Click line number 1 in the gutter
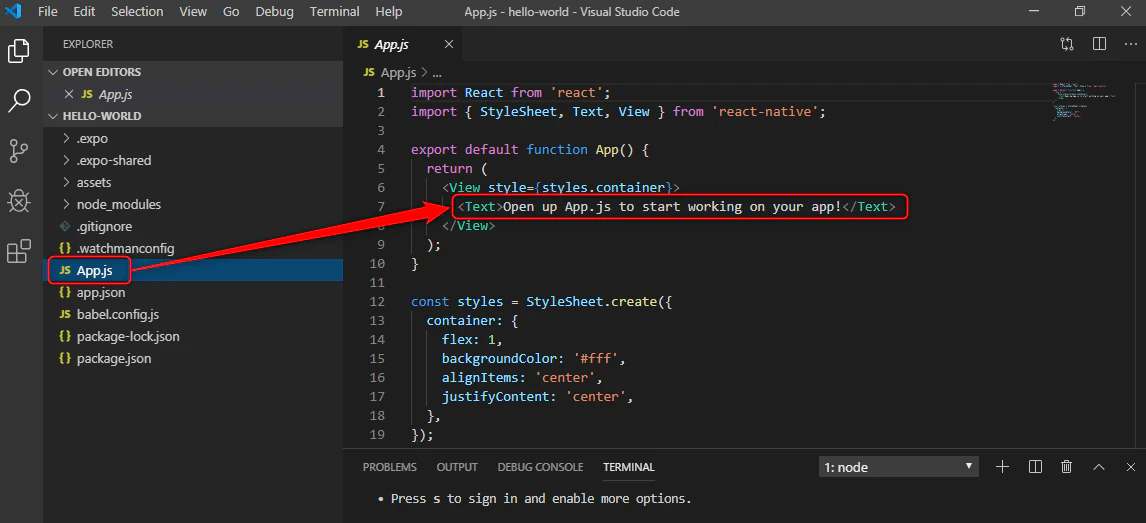This screenshot has height=523, width=1146. tap(381, 93)
